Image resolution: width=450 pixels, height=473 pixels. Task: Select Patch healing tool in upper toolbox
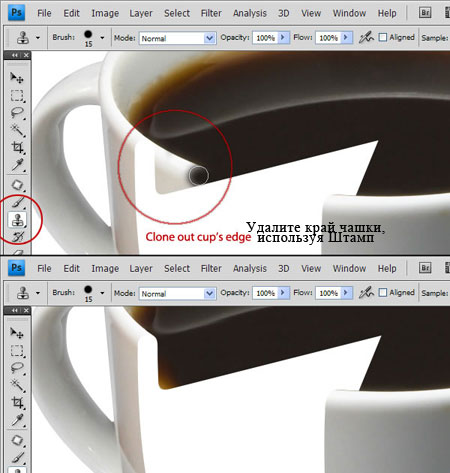pyautogui.click(x=17, y=185)
